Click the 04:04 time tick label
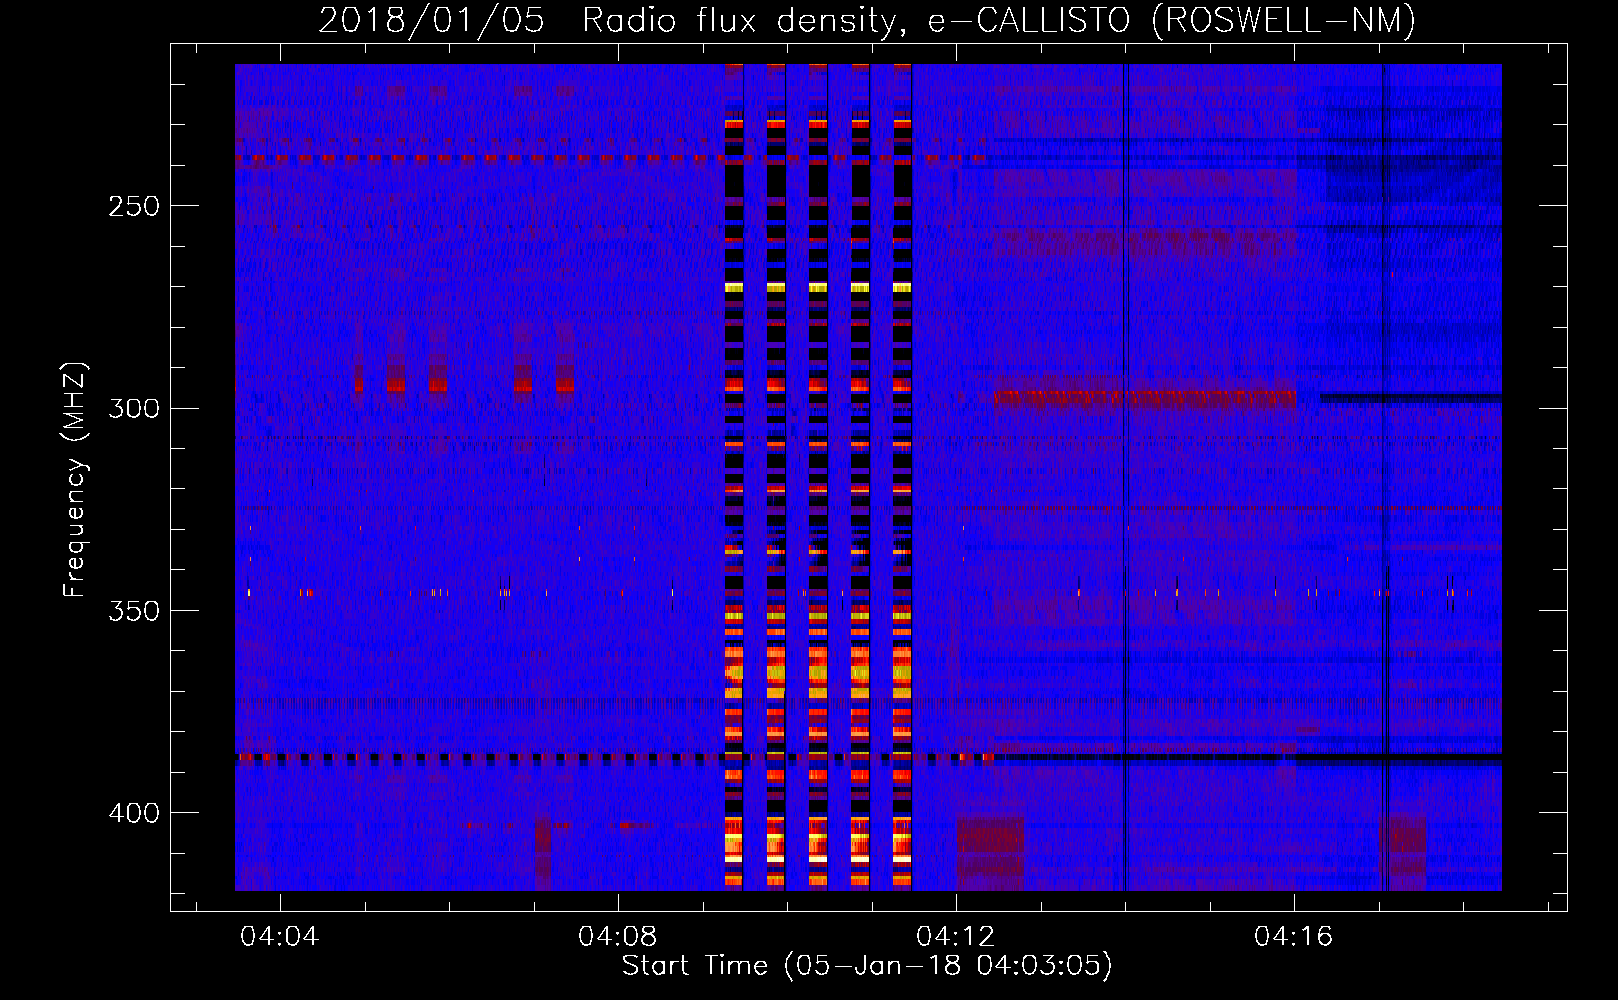The image size is (1618, 1000). [280, 936]
